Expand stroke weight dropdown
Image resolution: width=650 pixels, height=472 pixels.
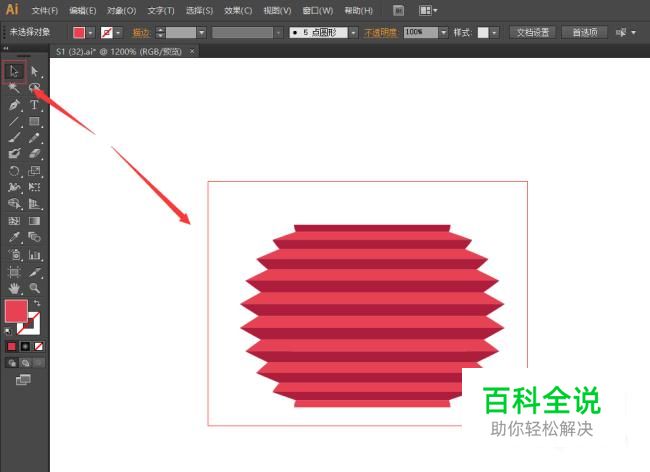pyautogui.click(x=201, y=32)
